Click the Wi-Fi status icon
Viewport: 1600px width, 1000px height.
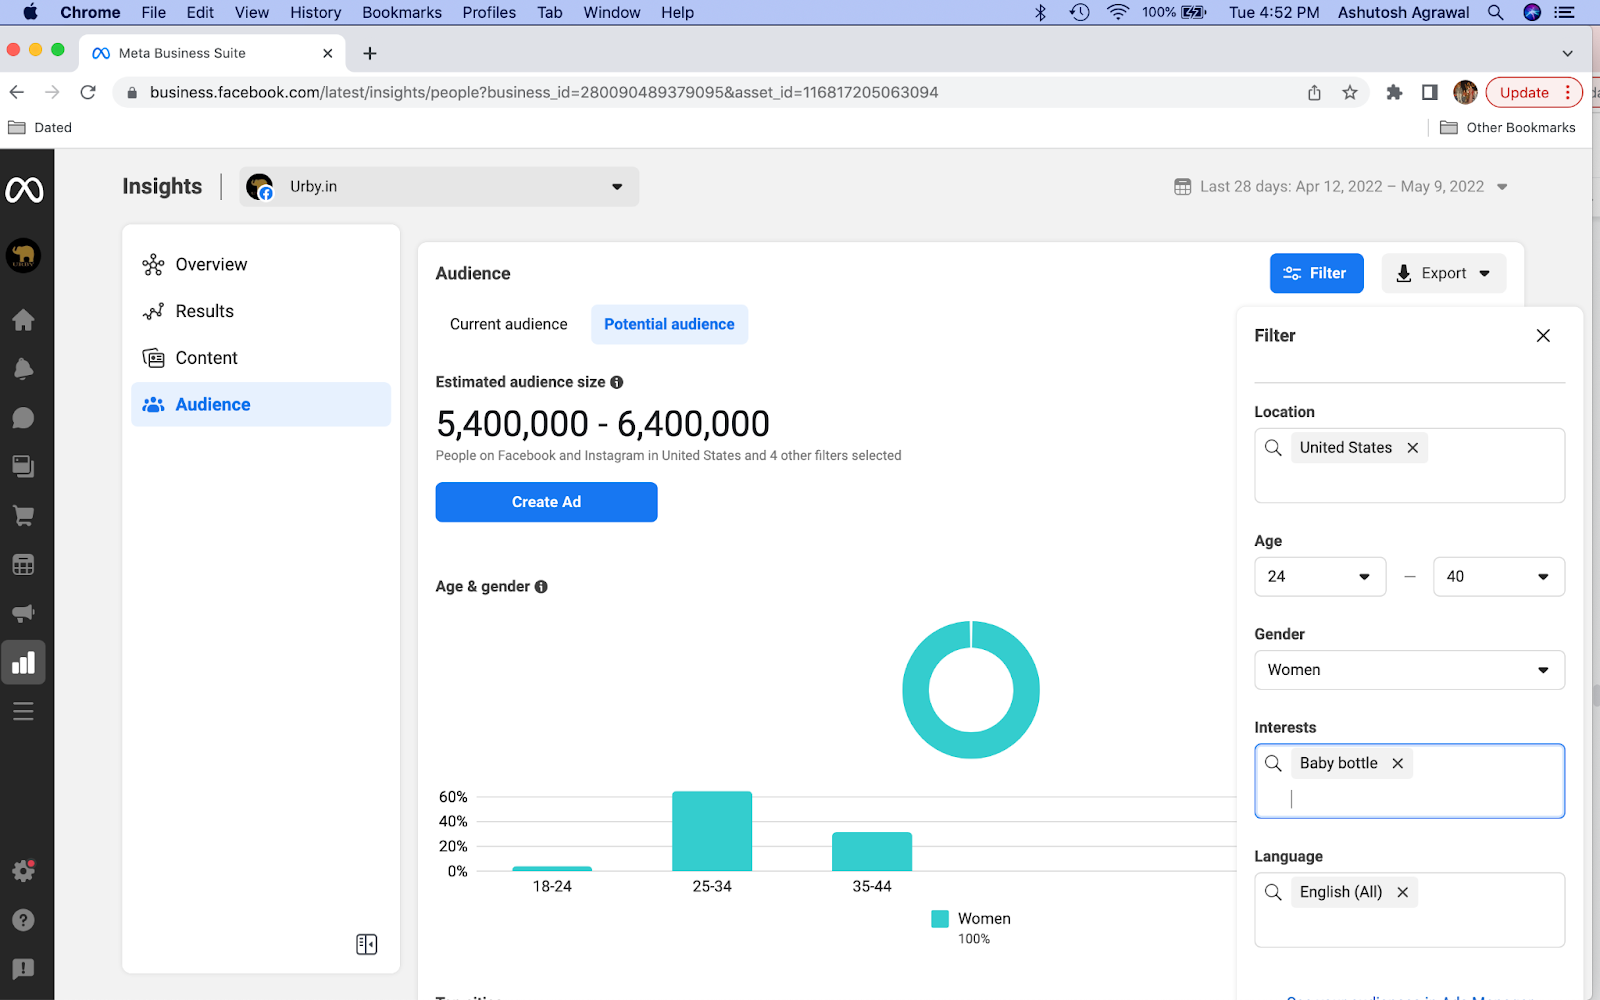coord(1118,12)
